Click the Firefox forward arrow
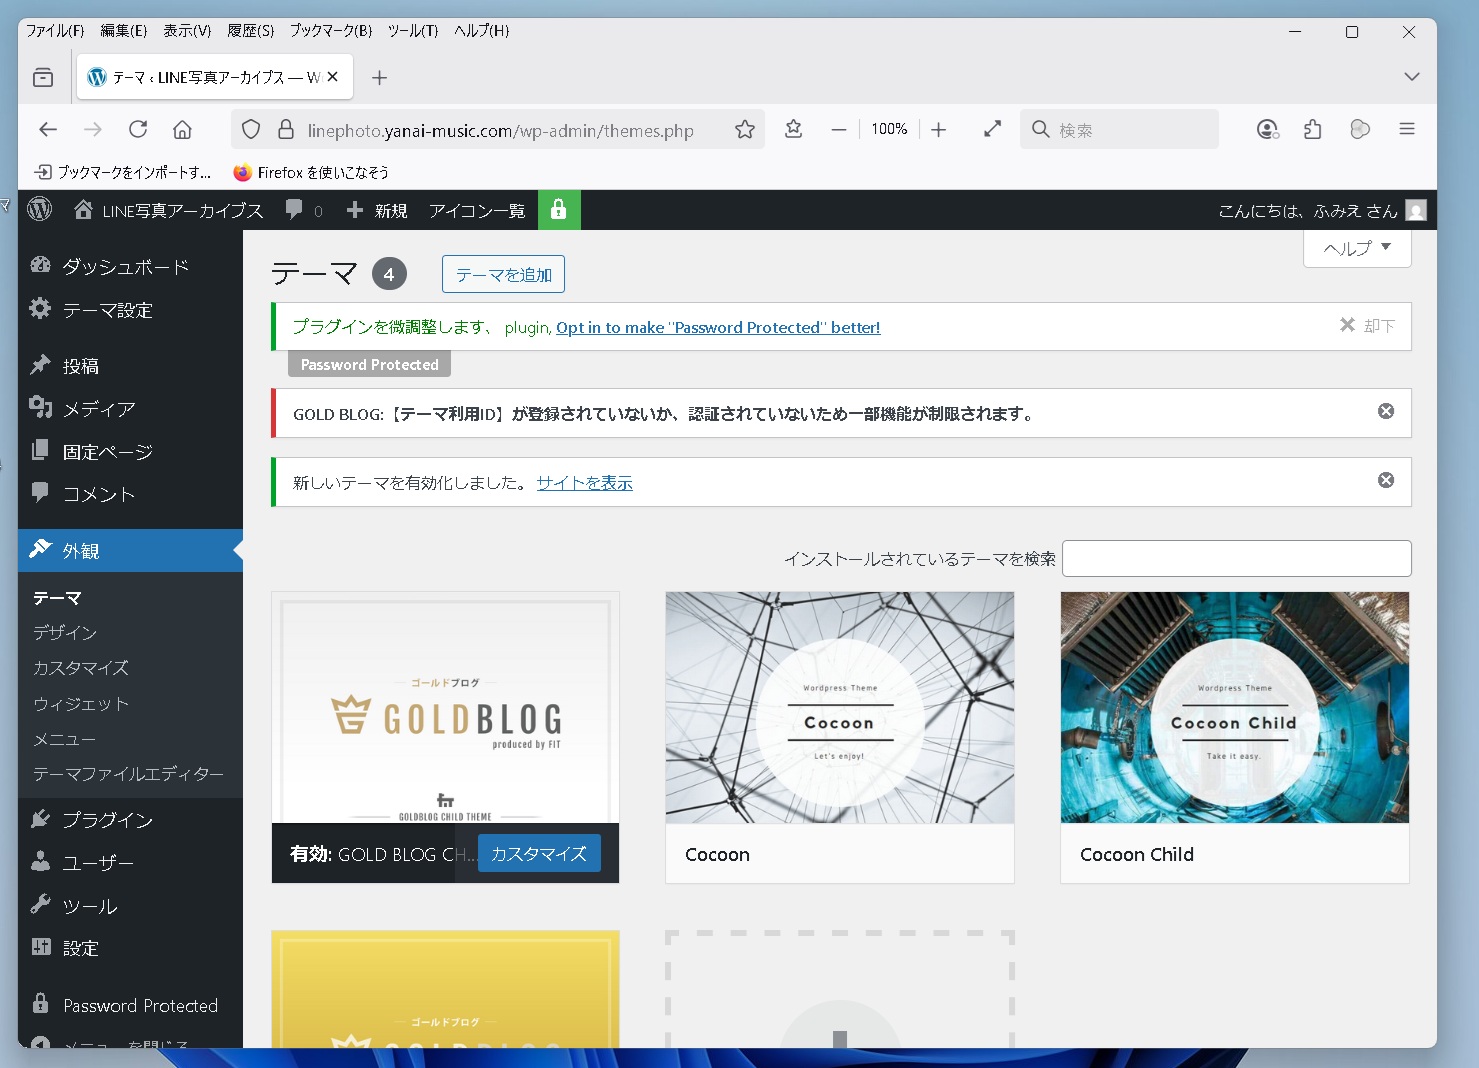 point(93,129)
